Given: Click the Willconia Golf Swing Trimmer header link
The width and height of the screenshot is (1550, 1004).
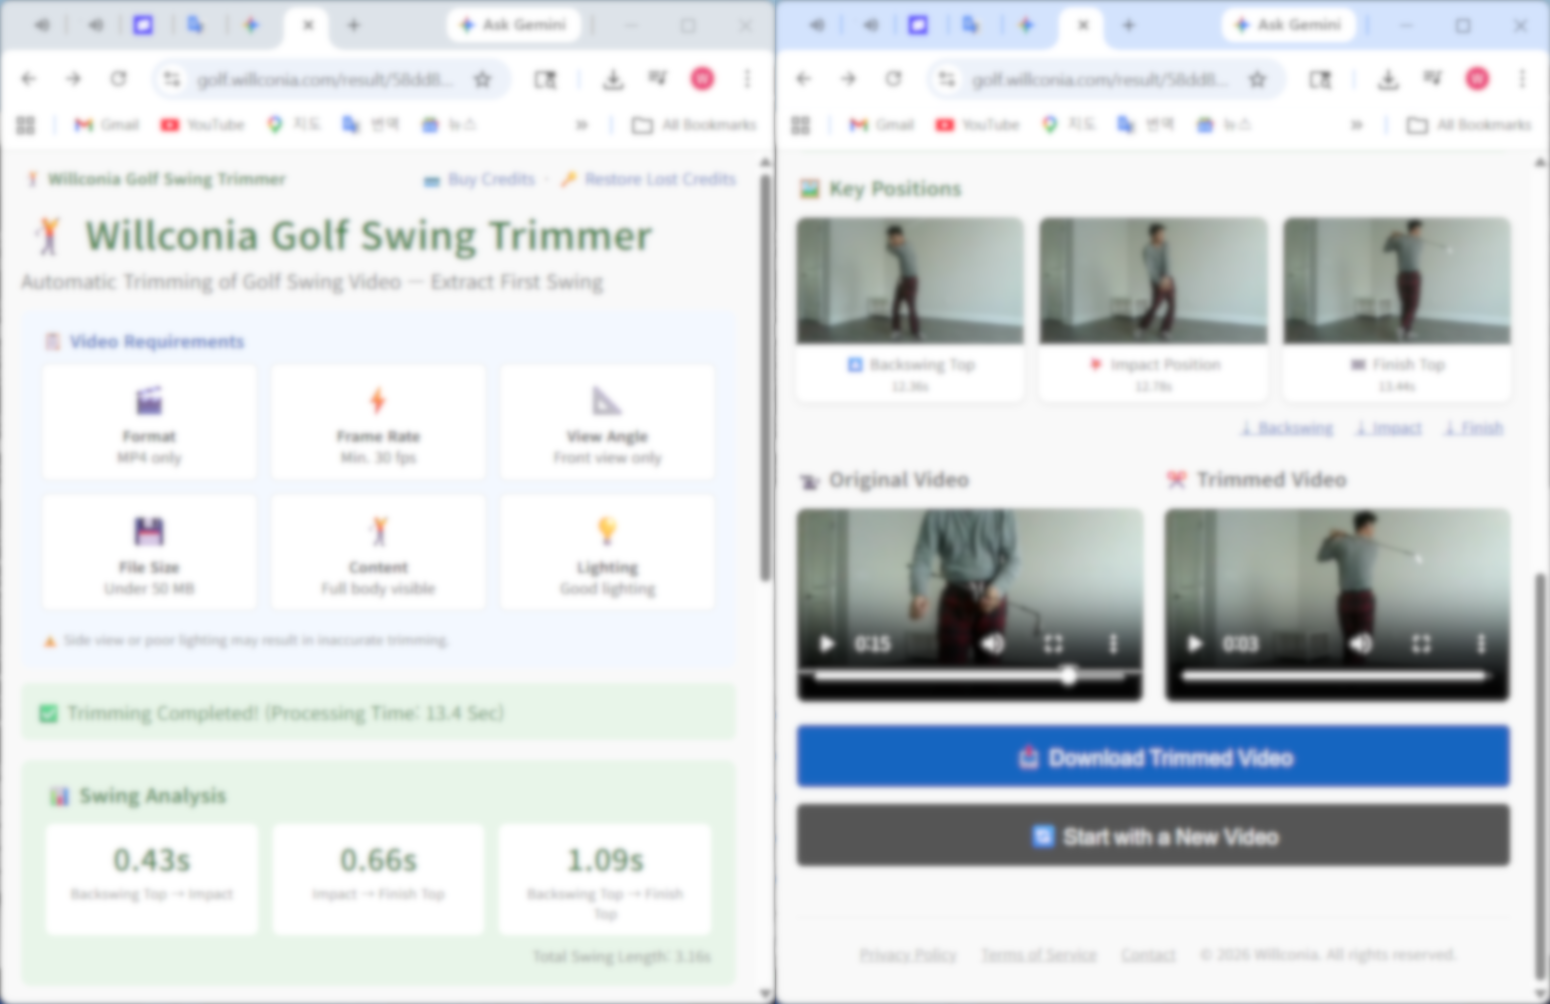Looking at the screenshot, I should coord(156,179).
